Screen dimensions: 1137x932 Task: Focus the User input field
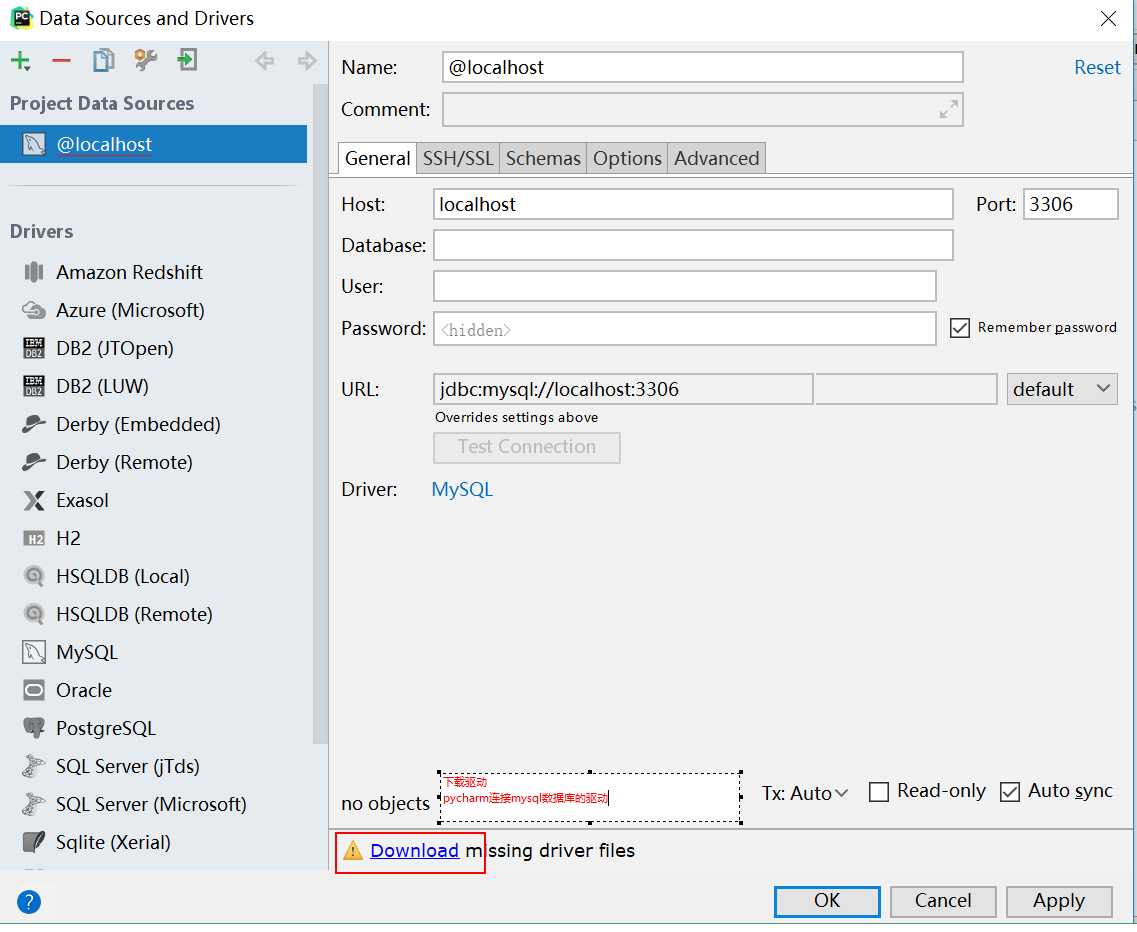pyautogui.click(x=685, y=286)
